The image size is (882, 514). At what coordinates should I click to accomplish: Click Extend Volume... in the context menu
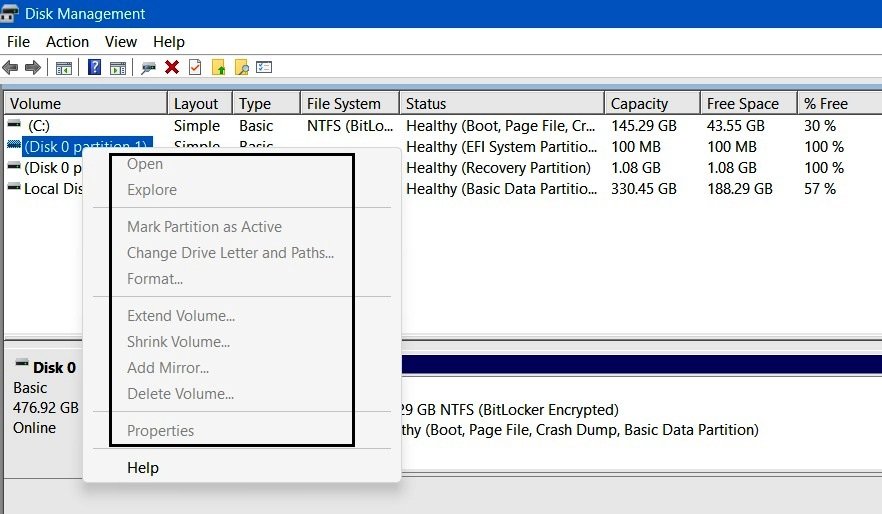pyautogui.click(x=181, y=316)
